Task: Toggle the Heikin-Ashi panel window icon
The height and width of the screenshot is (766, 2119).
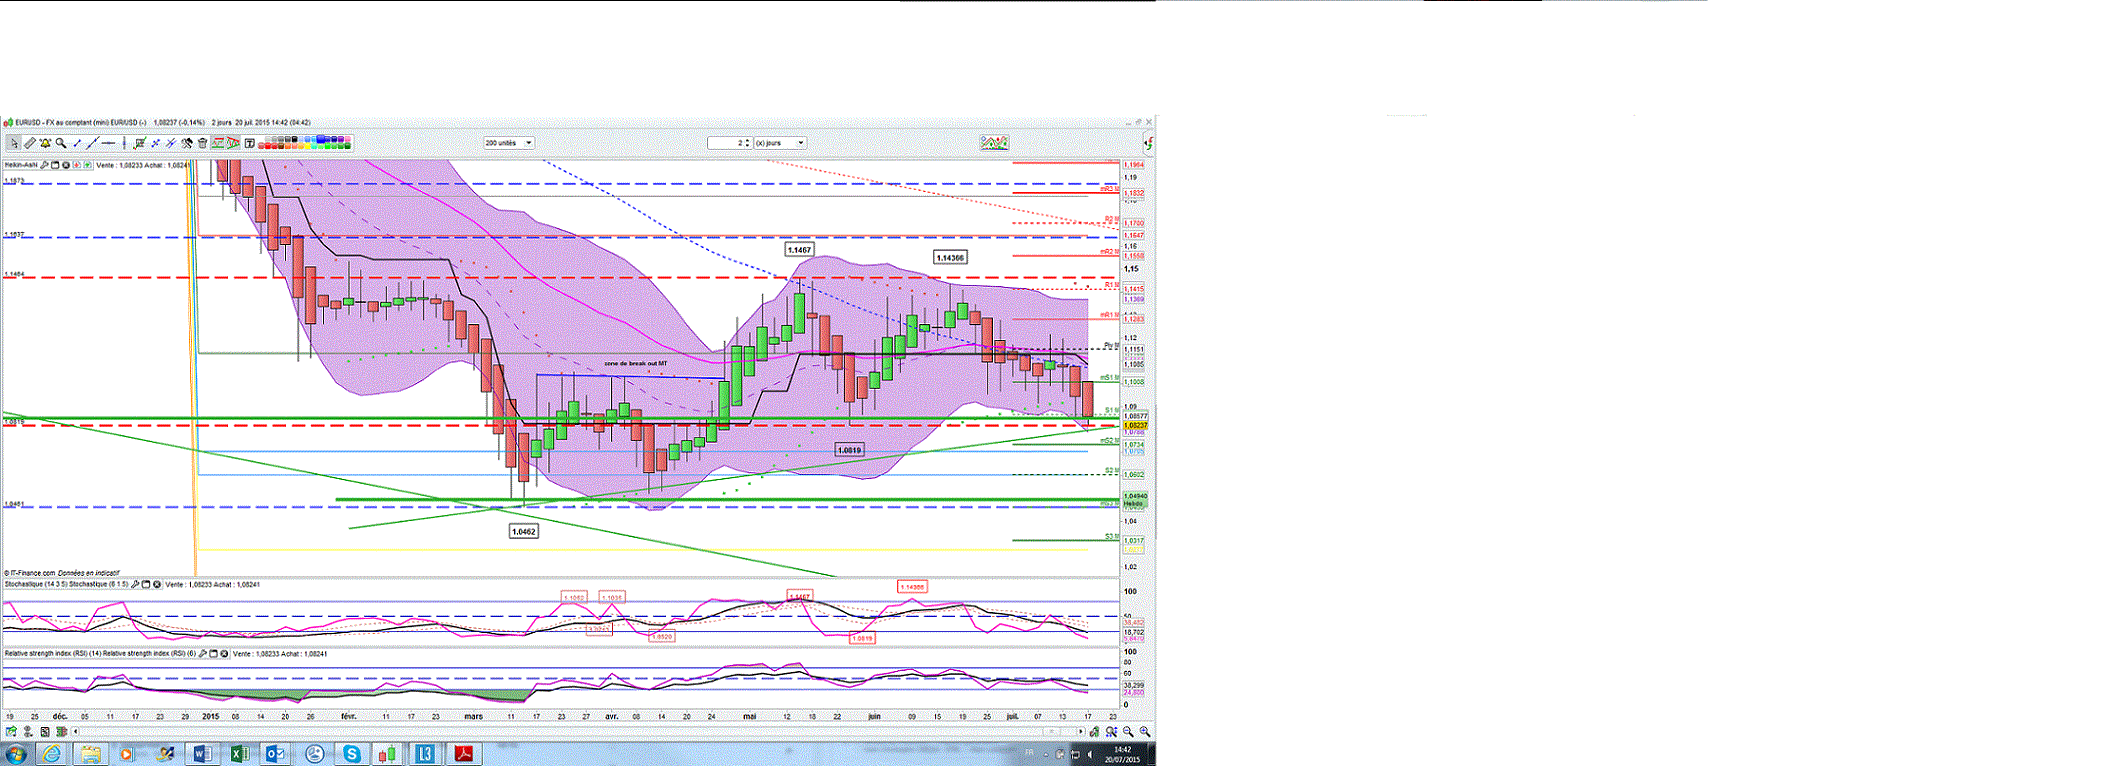Action: 55,165
